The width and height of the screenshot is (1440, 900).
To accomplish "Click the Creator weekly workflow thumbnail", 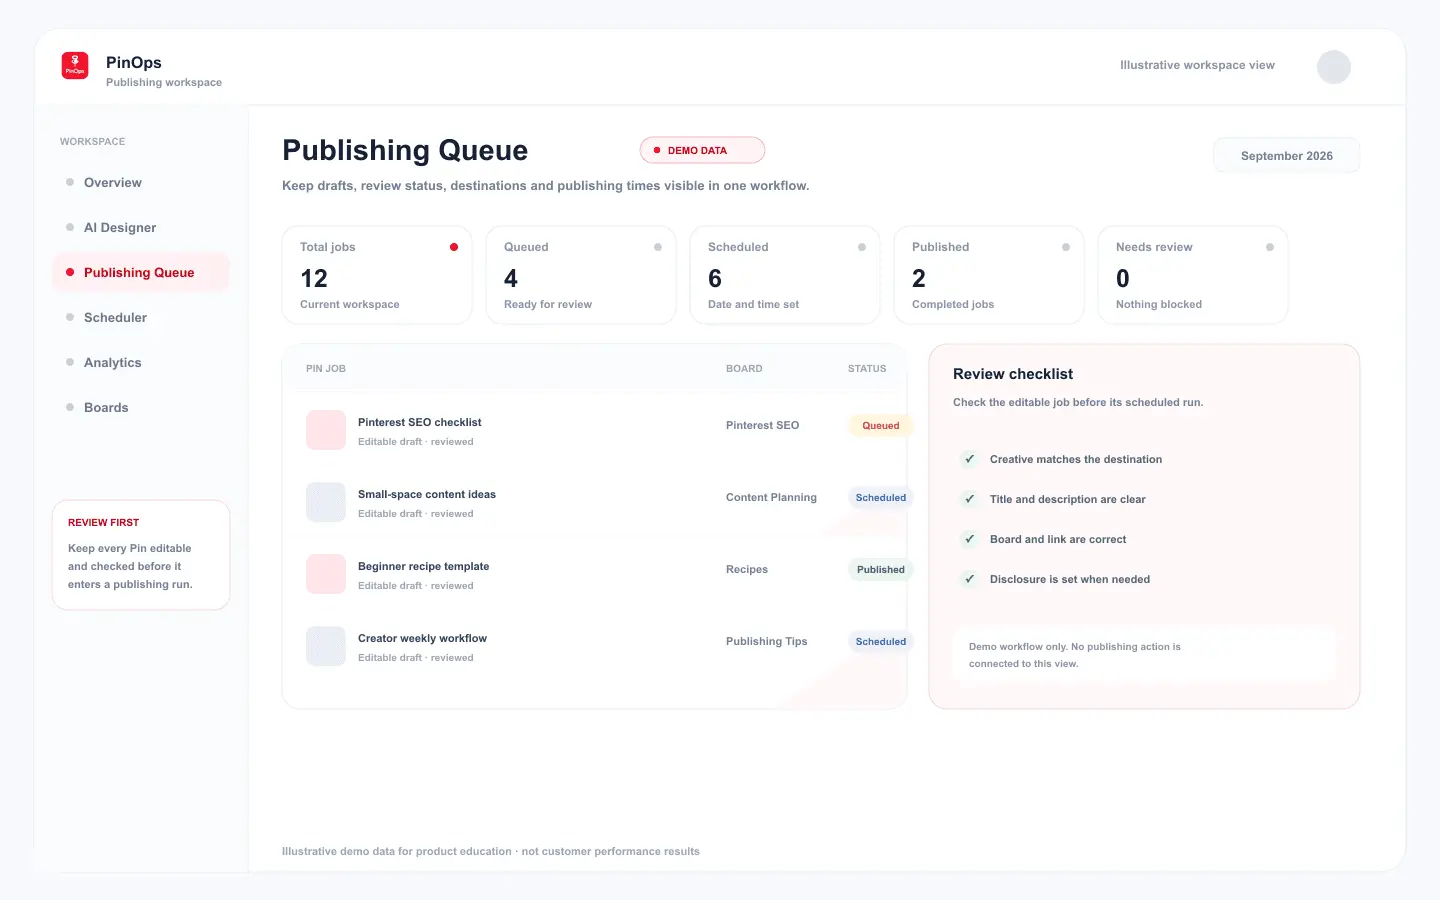I will click(326, 646).
